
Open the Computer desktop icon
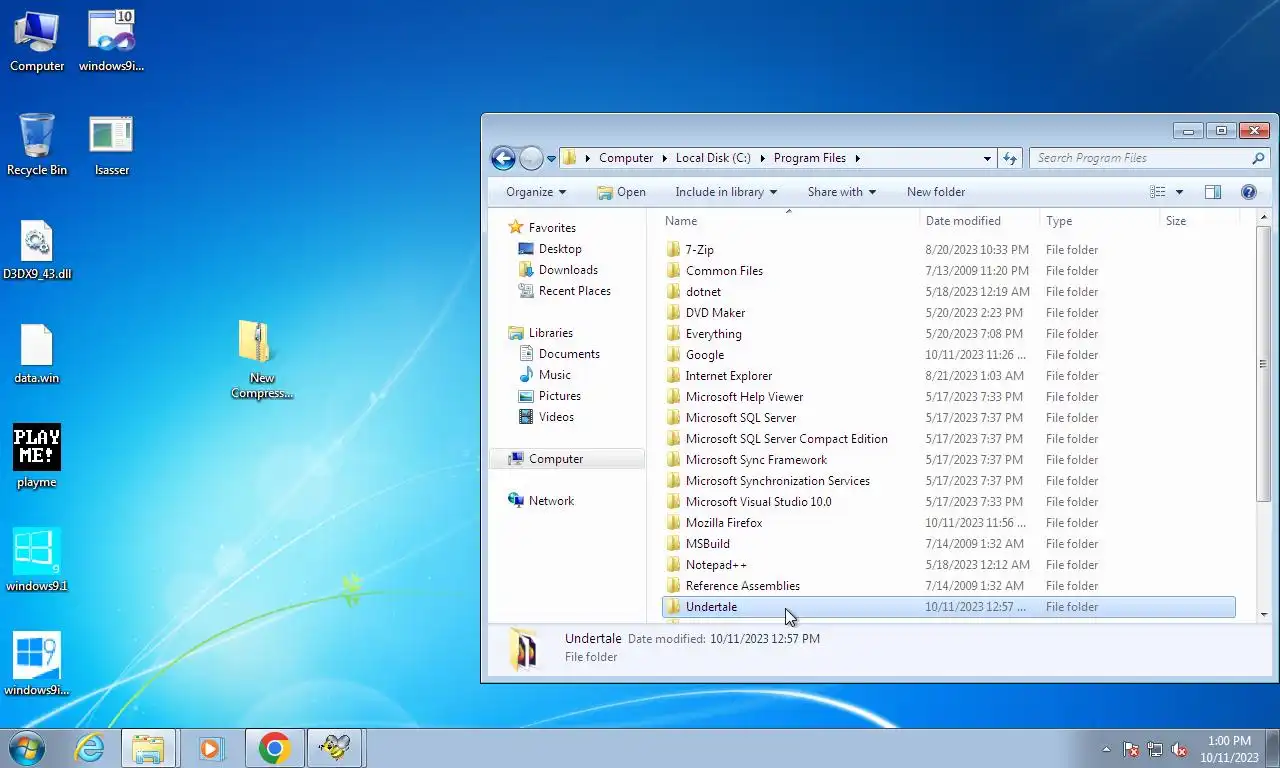(37, 42)
